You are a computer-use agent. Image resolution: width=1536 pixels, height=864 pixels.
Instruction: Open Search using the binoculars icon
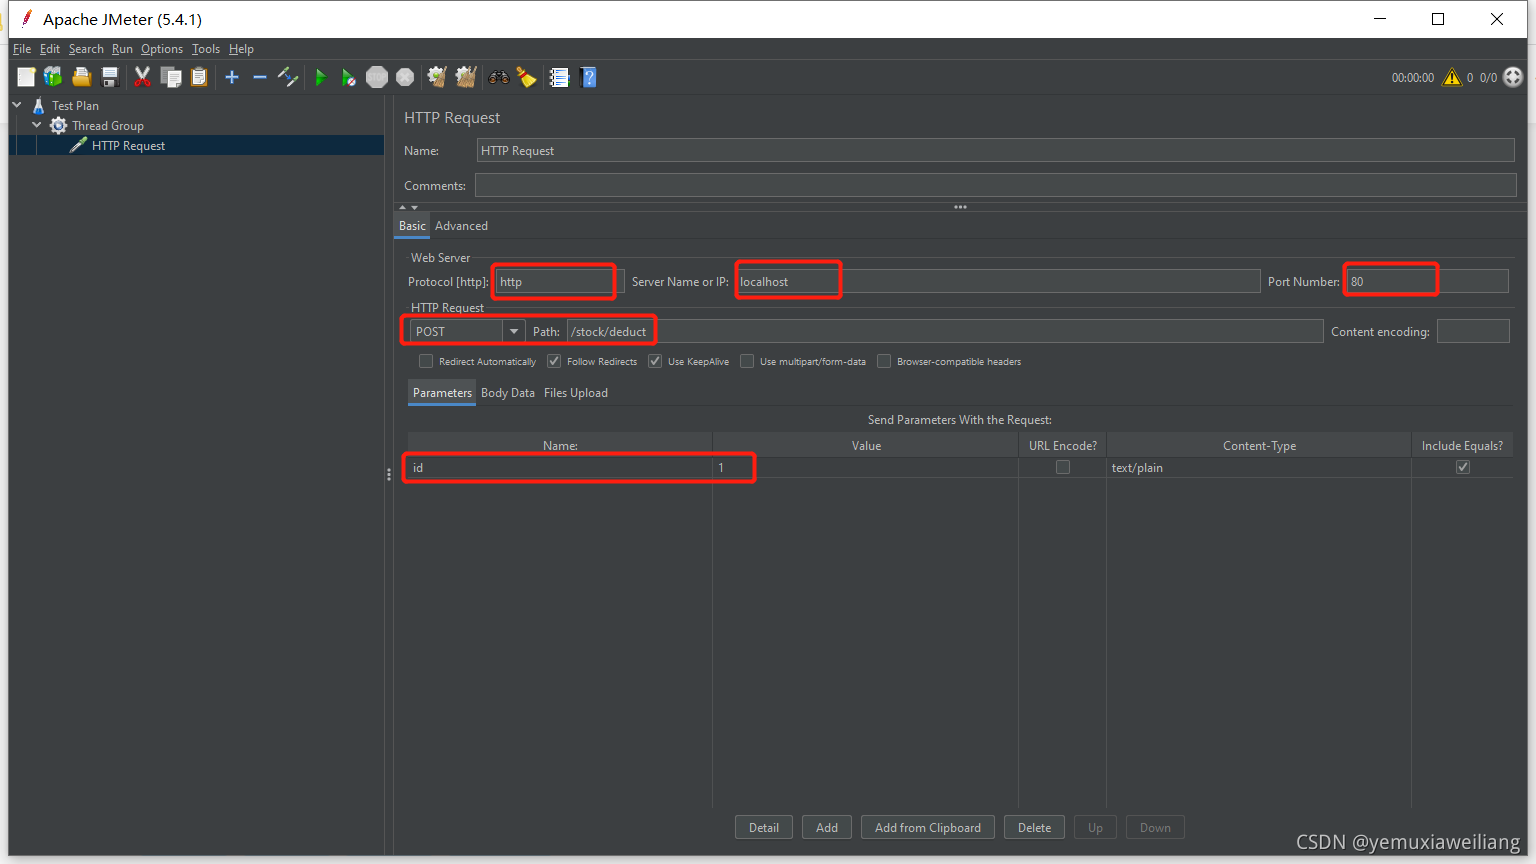click(498, 77)
